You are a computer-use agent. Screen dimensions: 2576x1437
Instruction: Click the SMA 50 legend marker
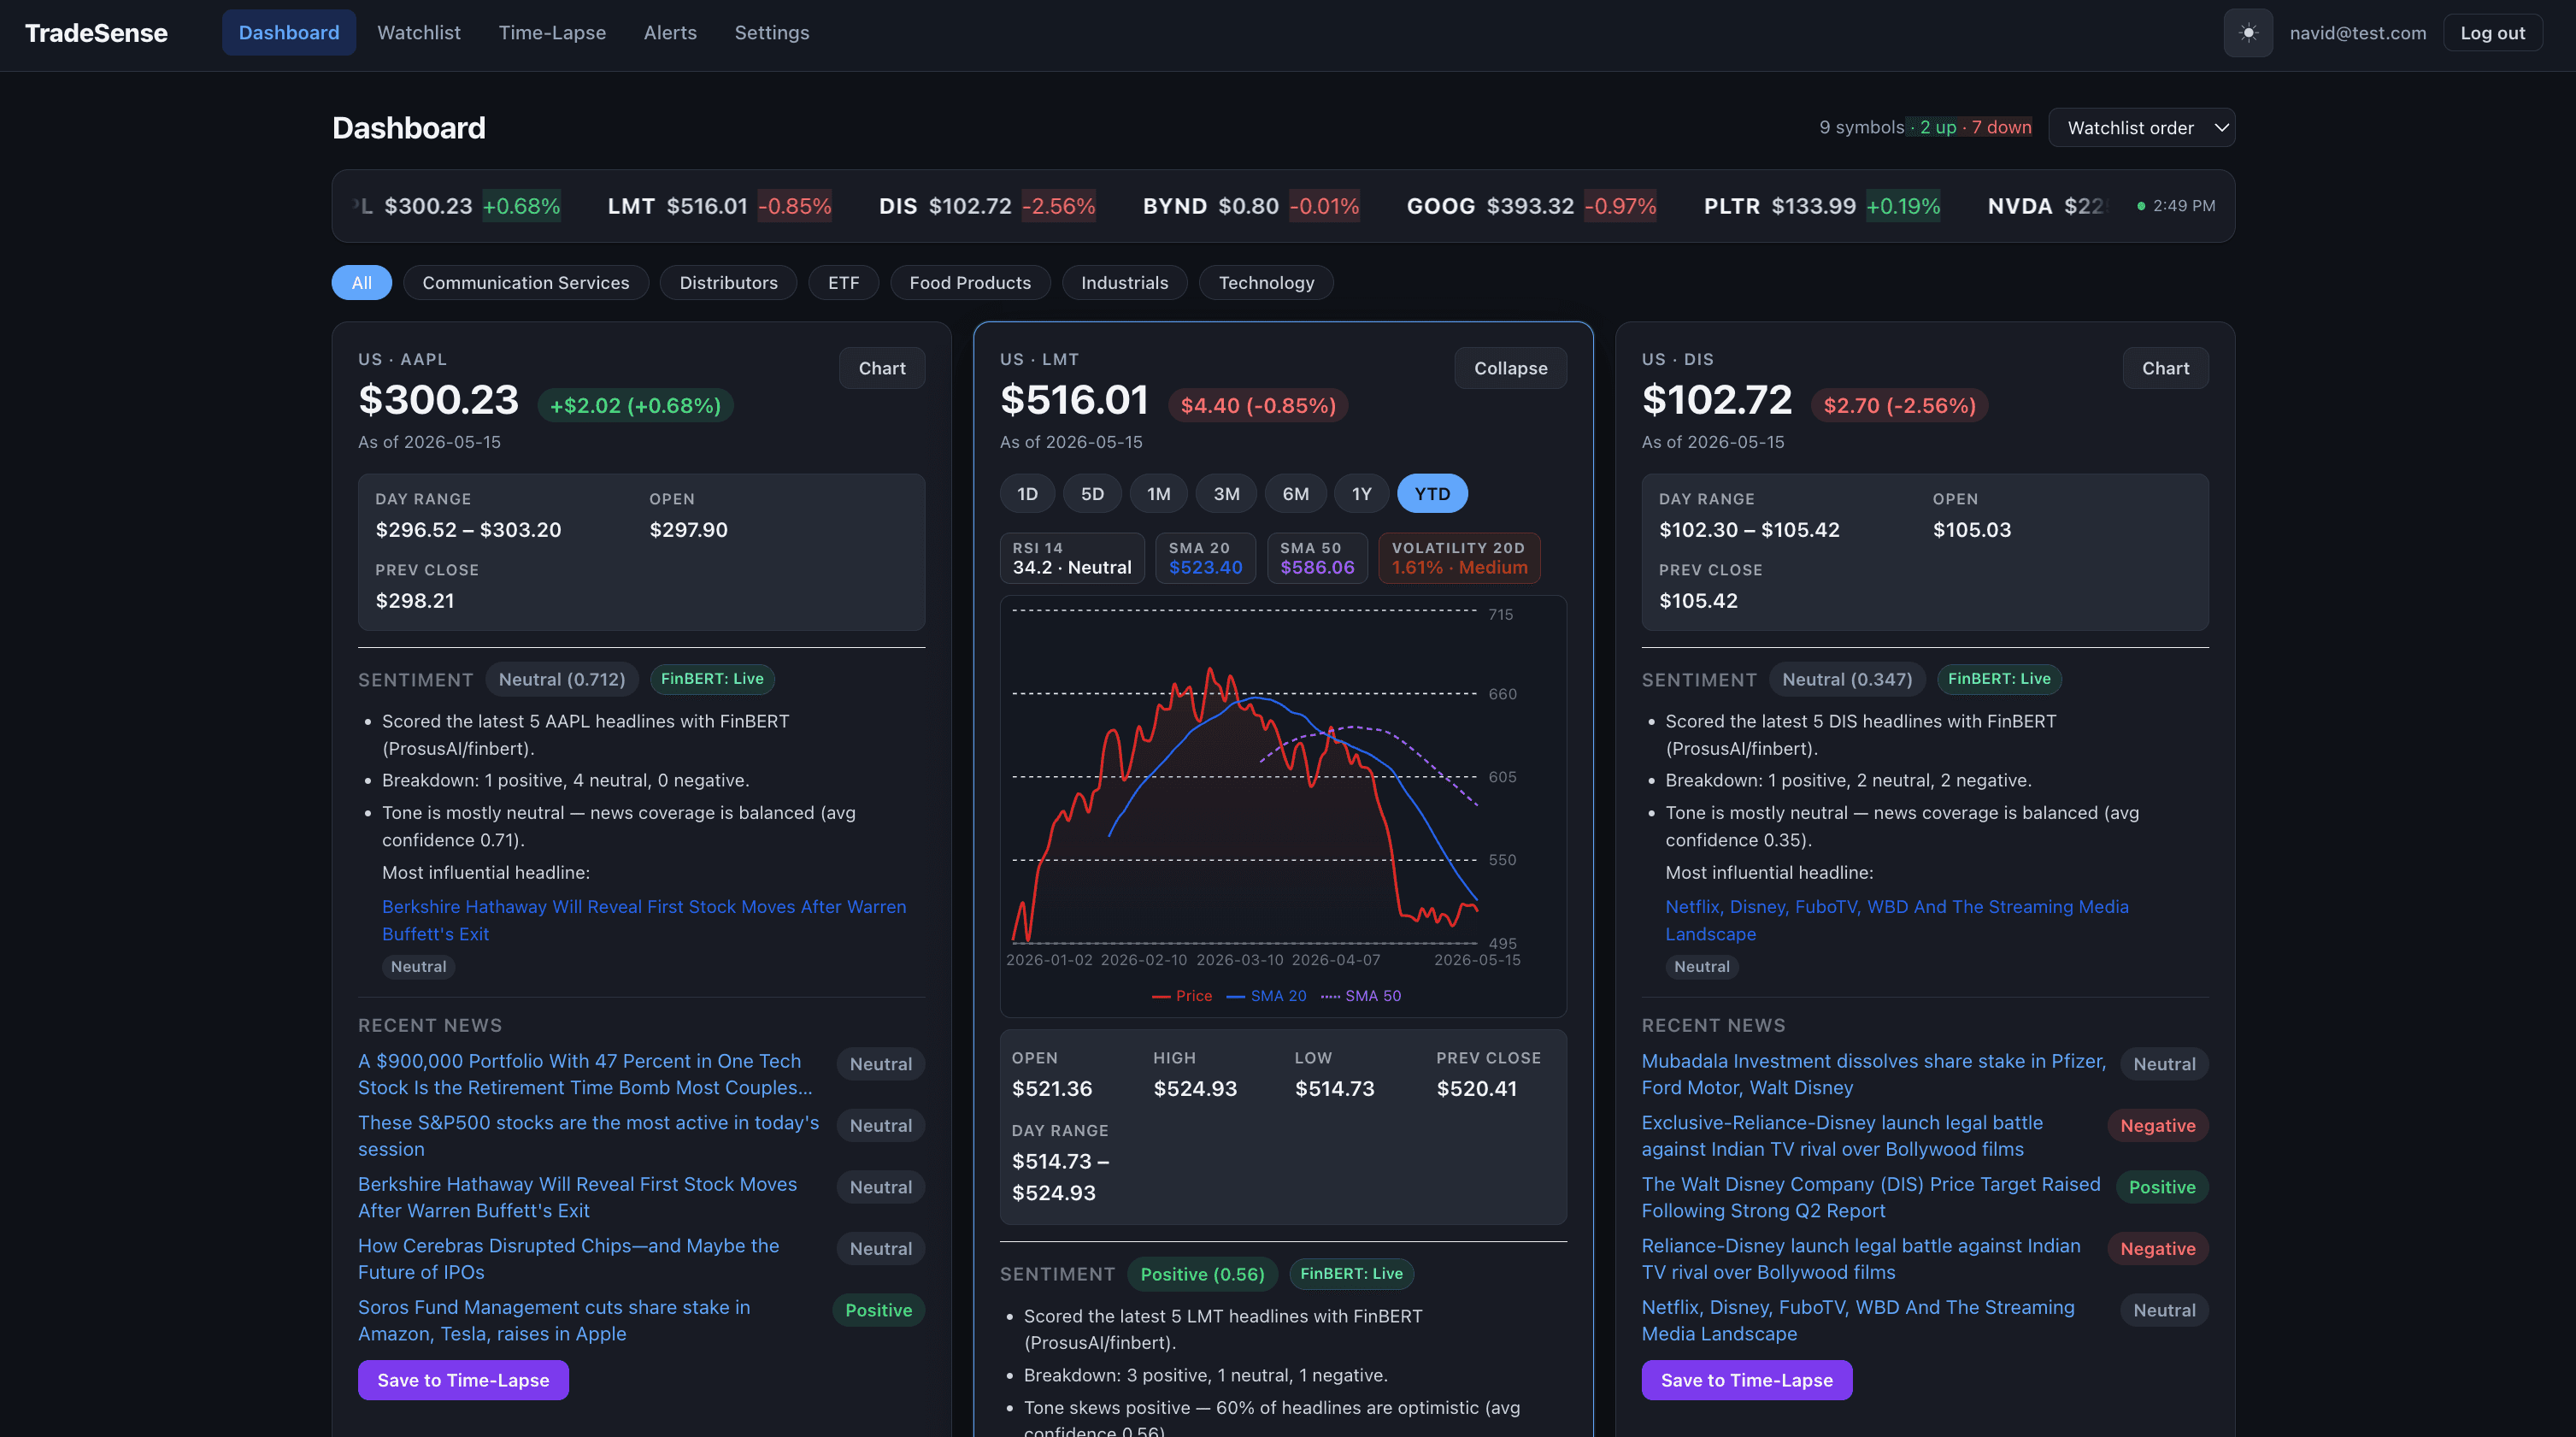1361,996
